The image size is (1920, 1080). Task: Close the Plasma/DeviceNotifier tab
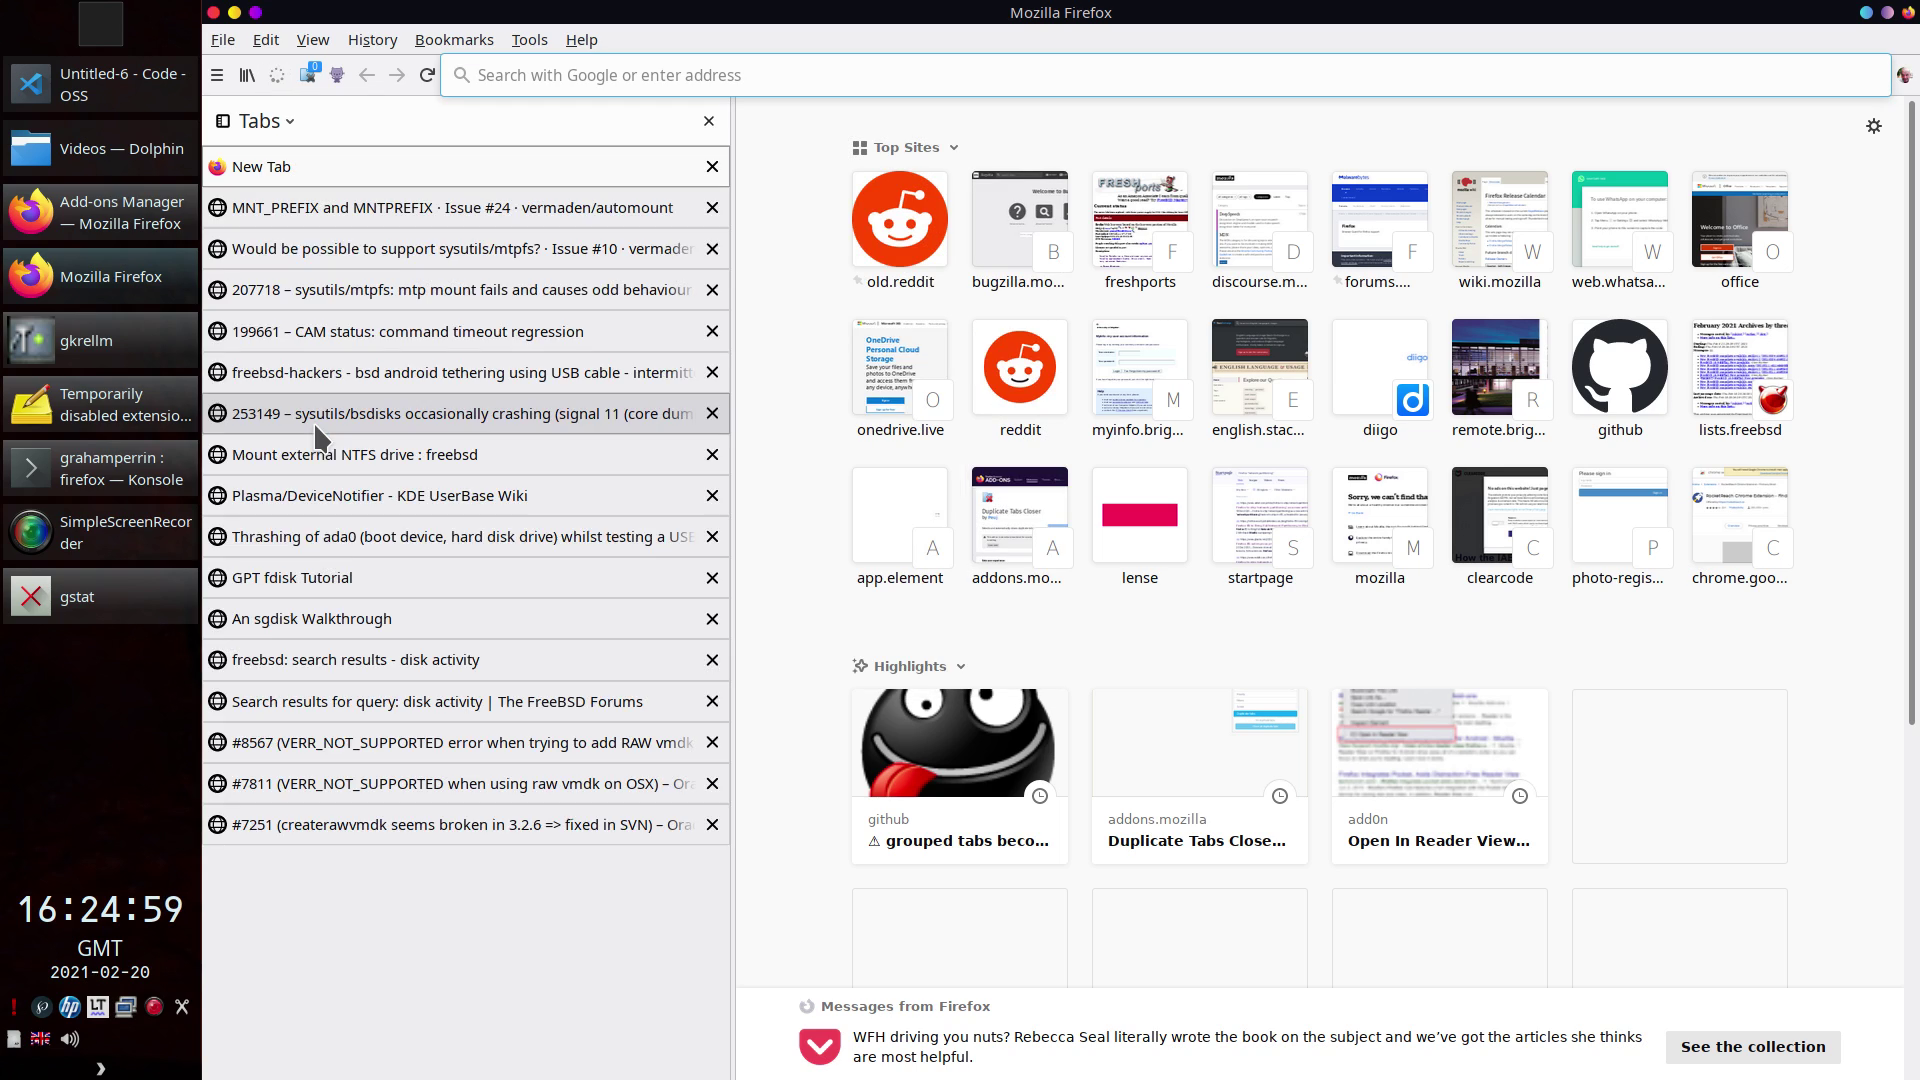point(712,496)
